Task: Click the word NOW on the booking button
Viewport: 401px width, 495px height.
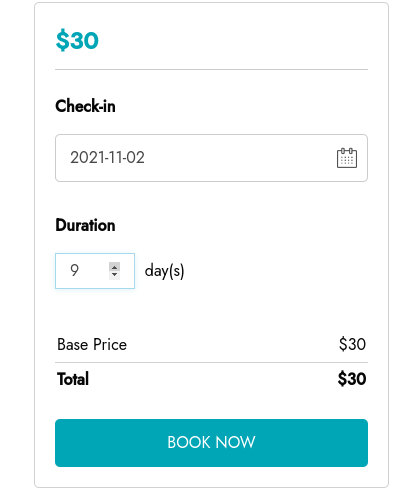Action: (x=235, y=442)
